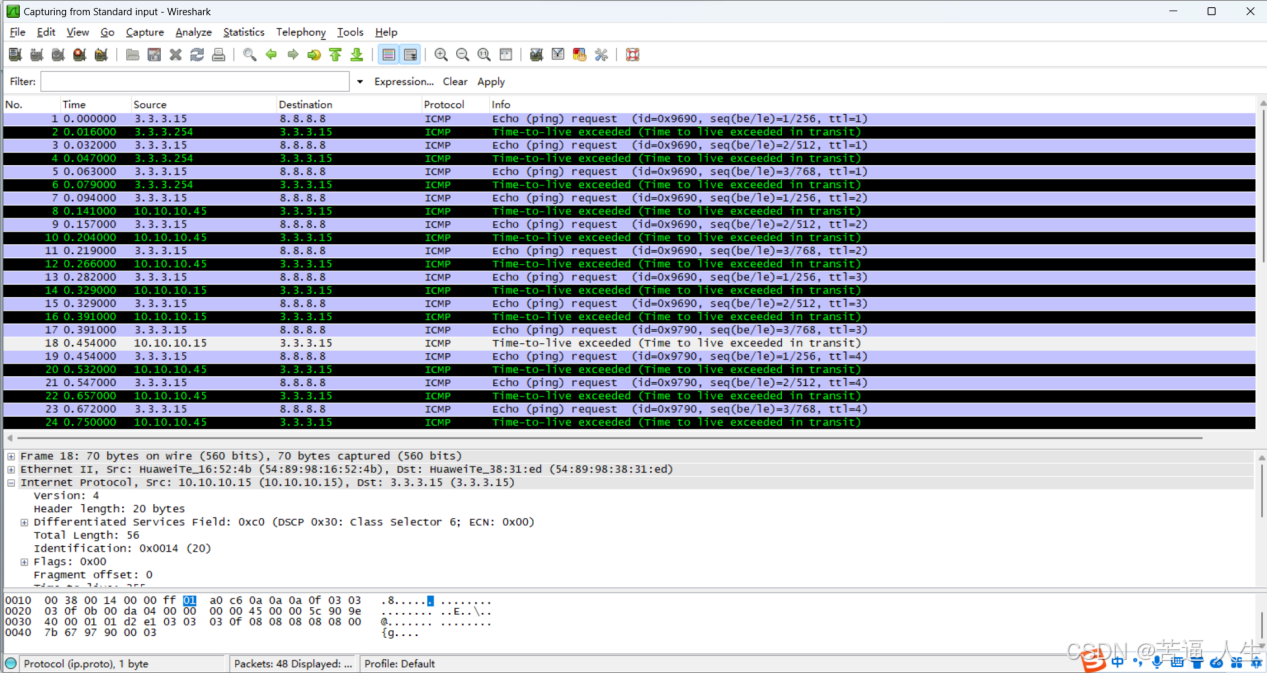Click the Expression... button
1267x673 pixels.
[404, 82]
